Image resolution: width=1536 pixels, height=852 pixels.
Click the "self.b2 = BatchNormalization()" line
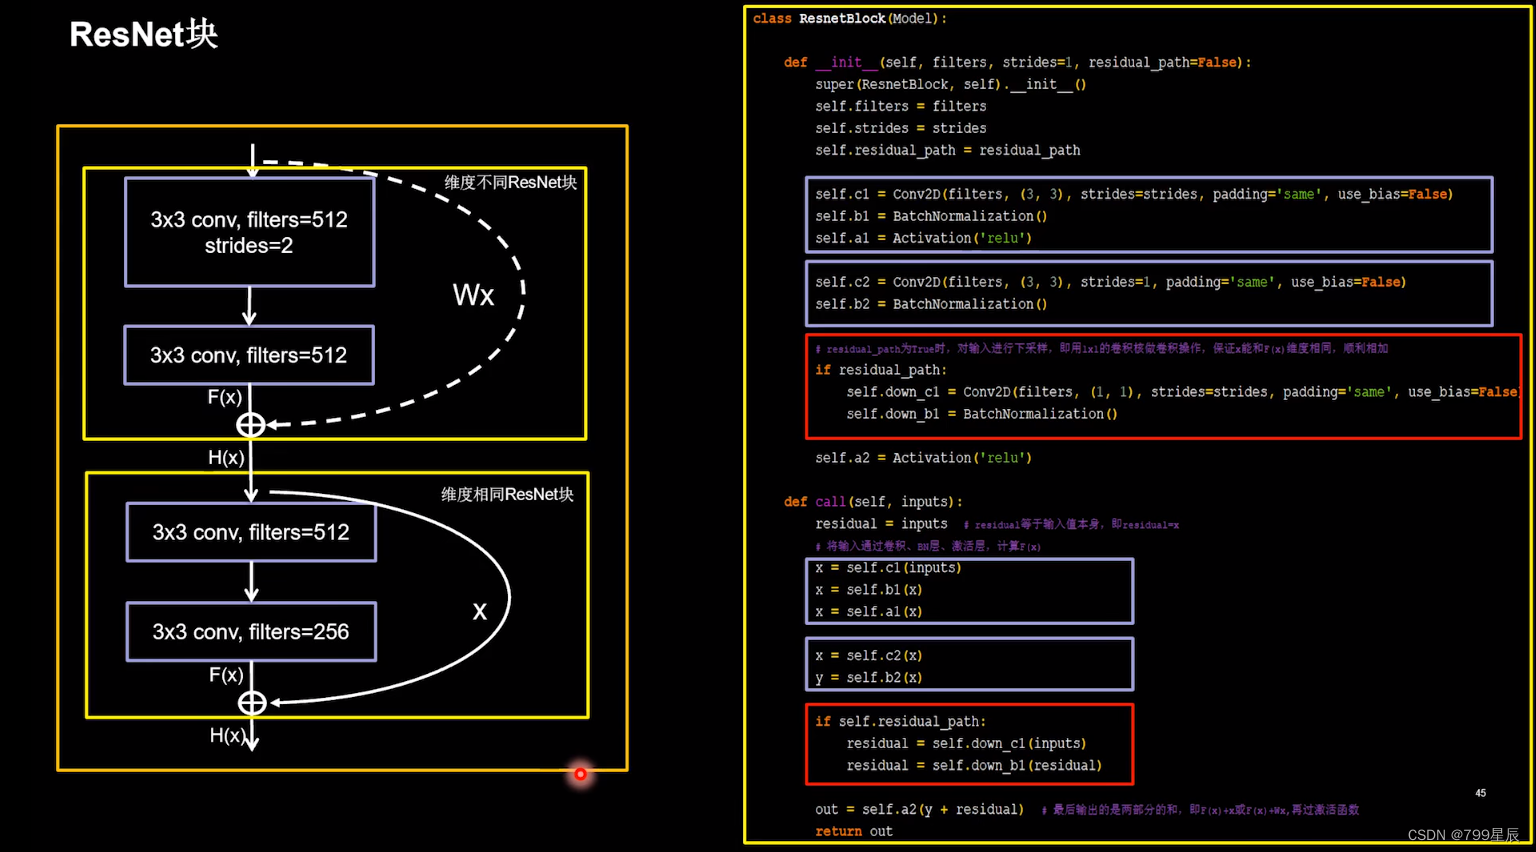[931, 304]
